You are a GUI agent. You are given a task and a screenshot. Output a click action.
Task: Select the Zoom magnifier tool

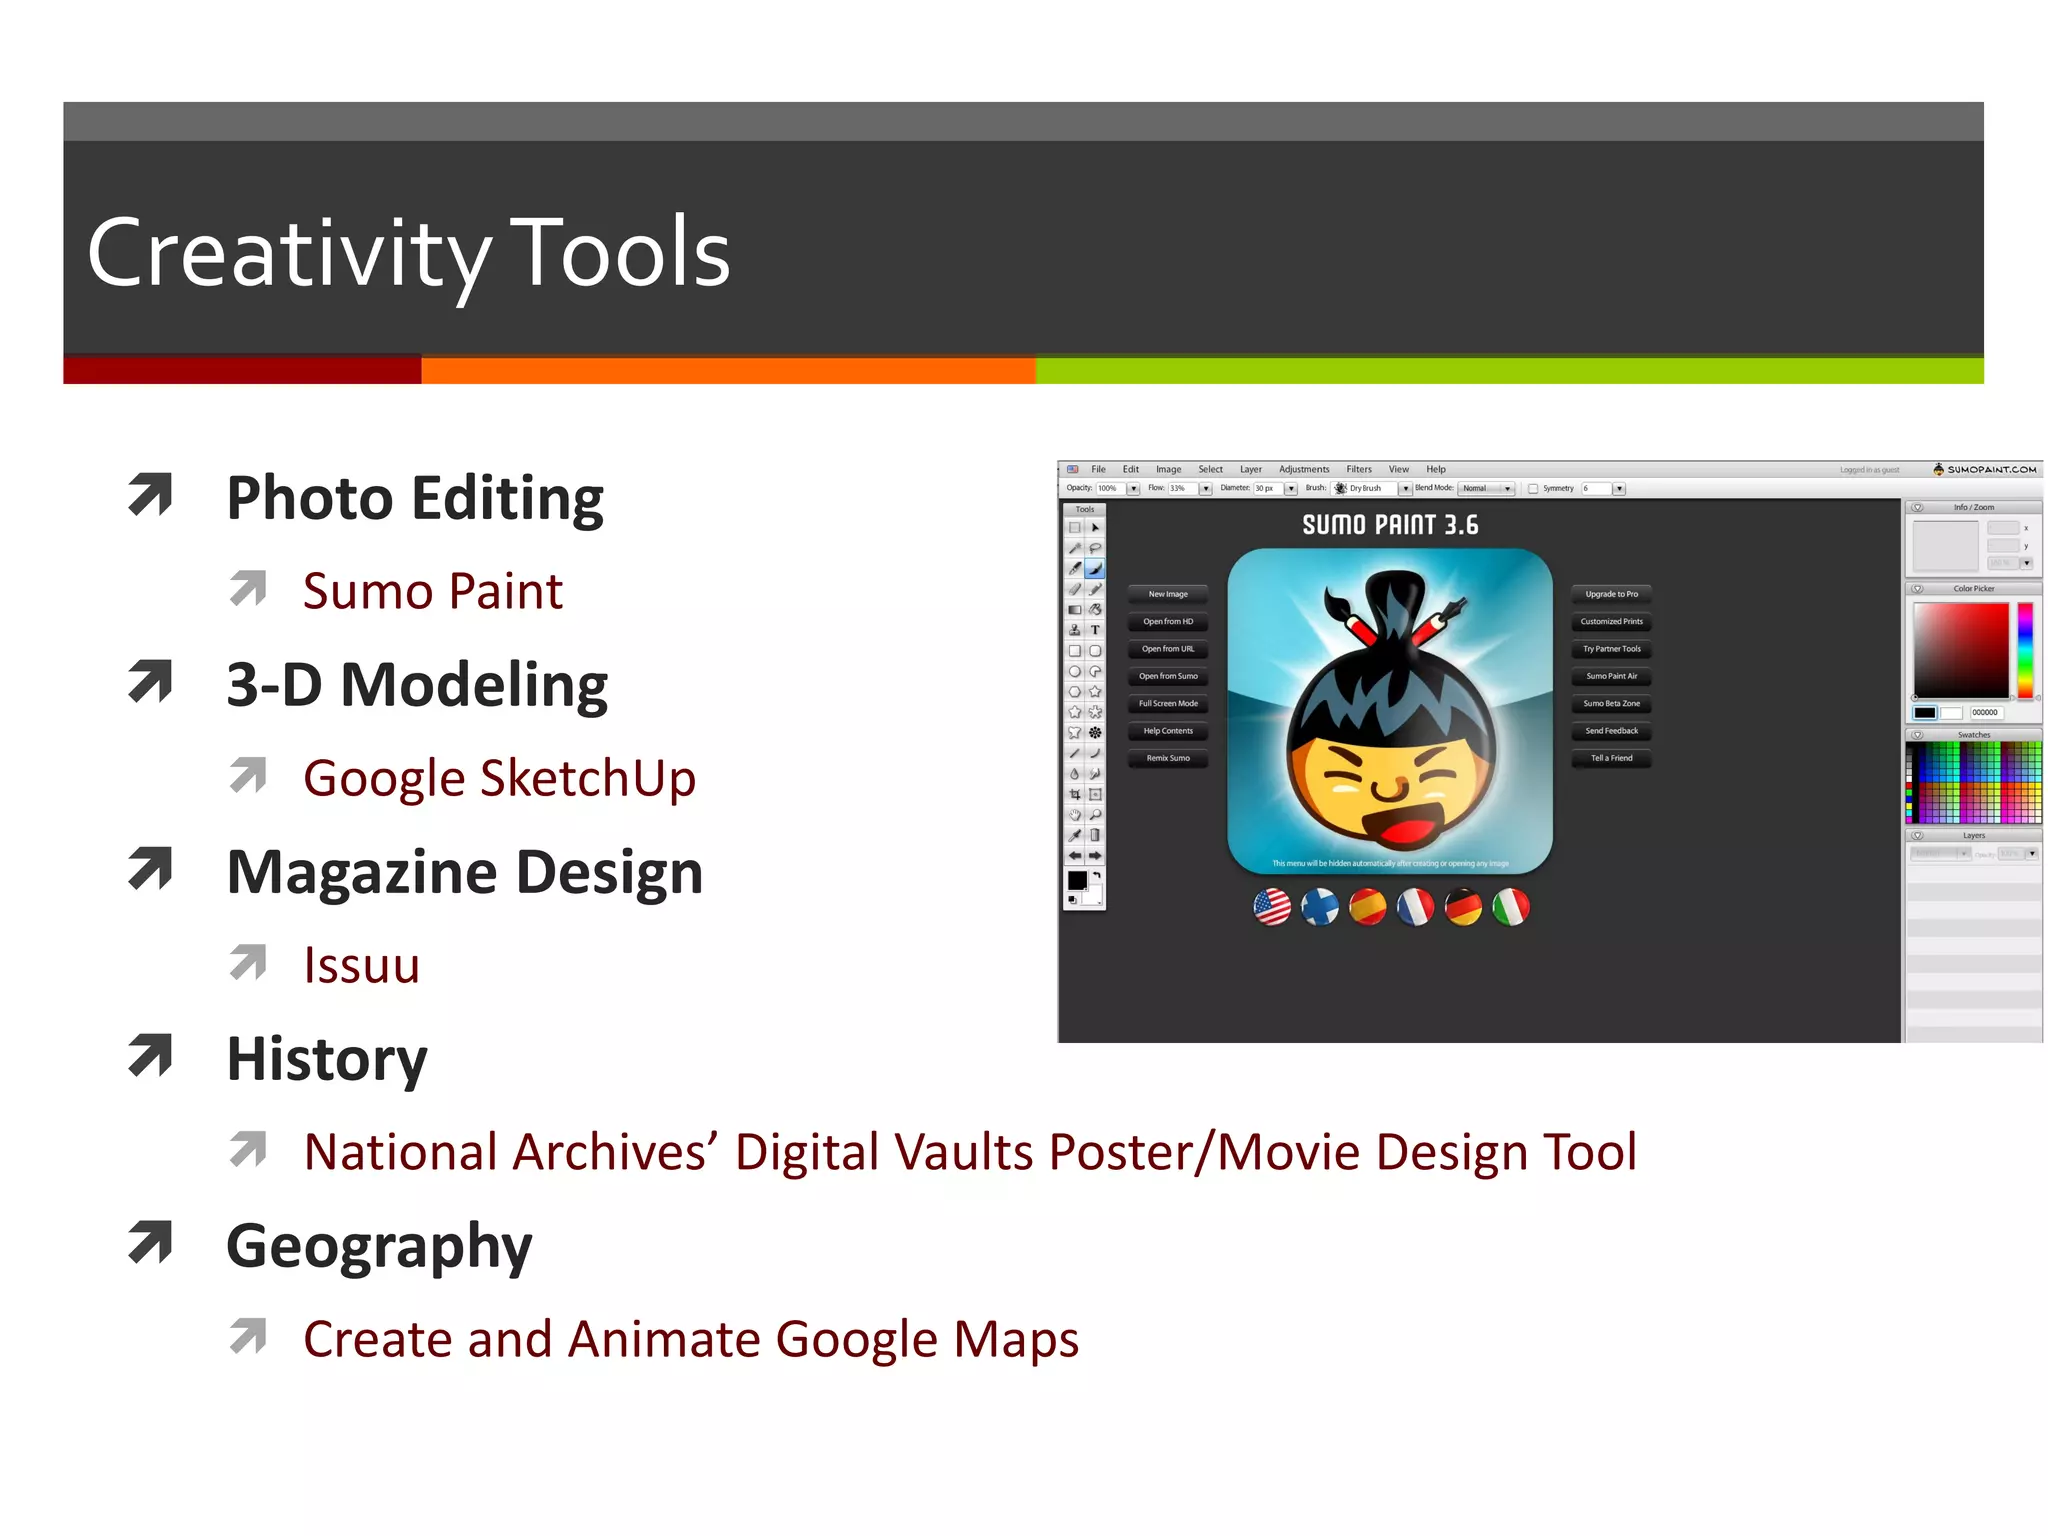(x=1095, y=814)
